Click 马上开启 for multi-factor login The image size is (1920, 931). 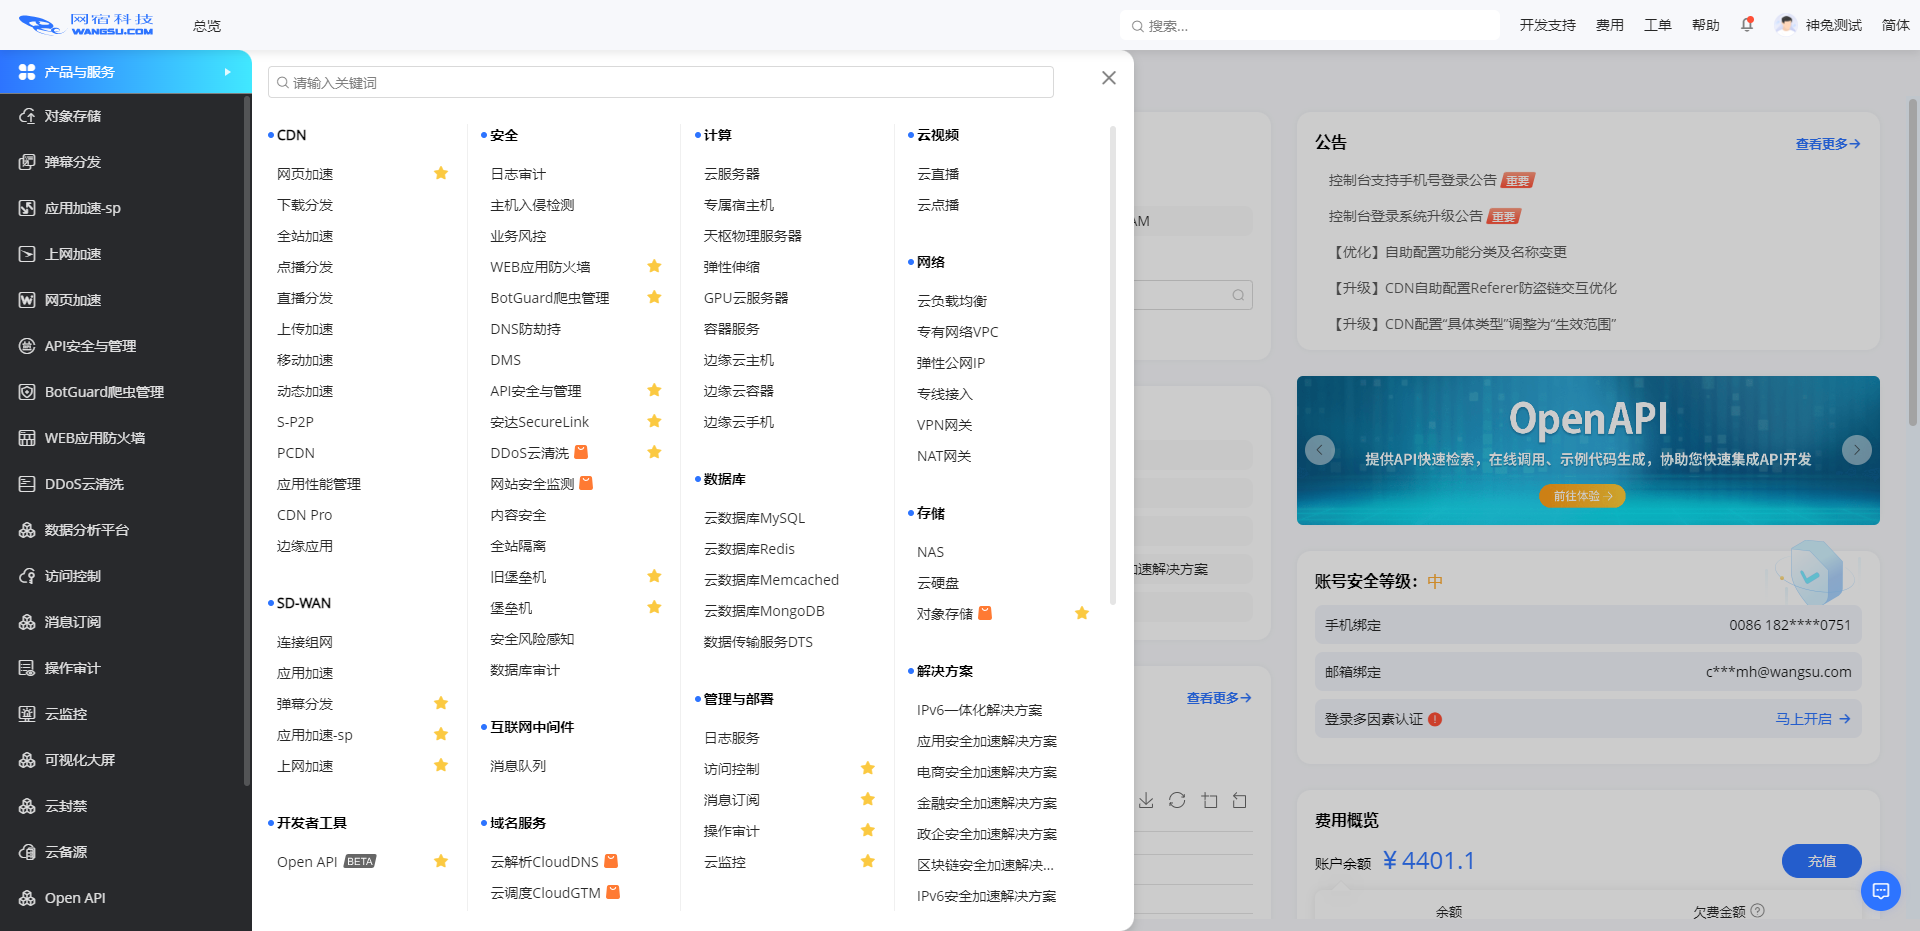1812,719
